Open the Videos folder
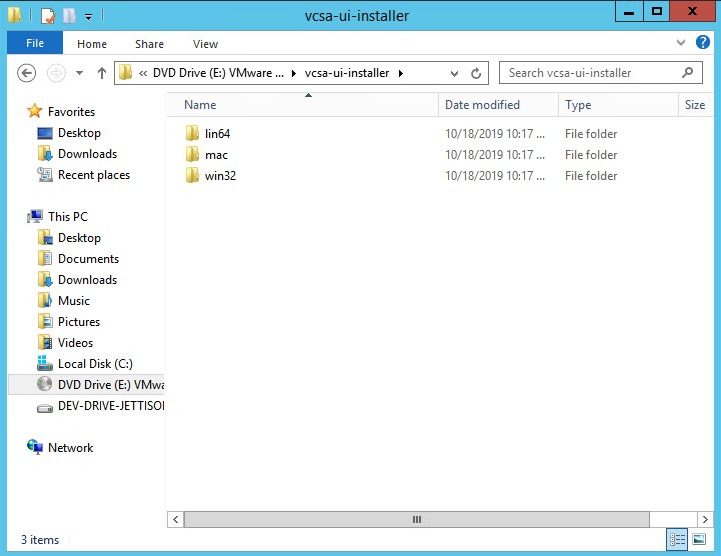Image resolution: width=721 pixels, height=556 pixels. coord(75,343)
